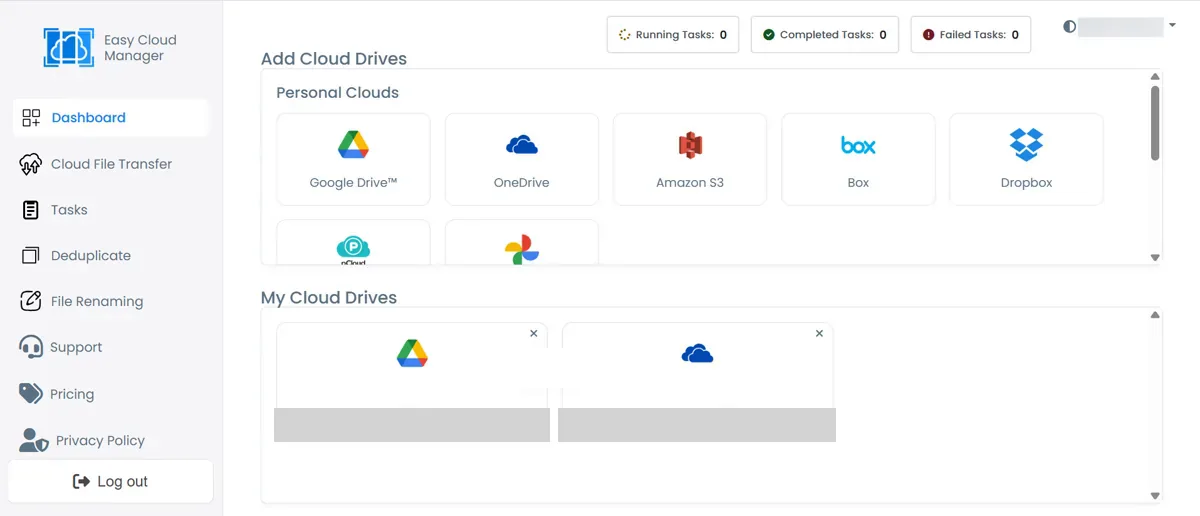This screenshot has height=516, width=1200.
Task: Click the Personal Clouds heading
Action: (x=337, y=93)
